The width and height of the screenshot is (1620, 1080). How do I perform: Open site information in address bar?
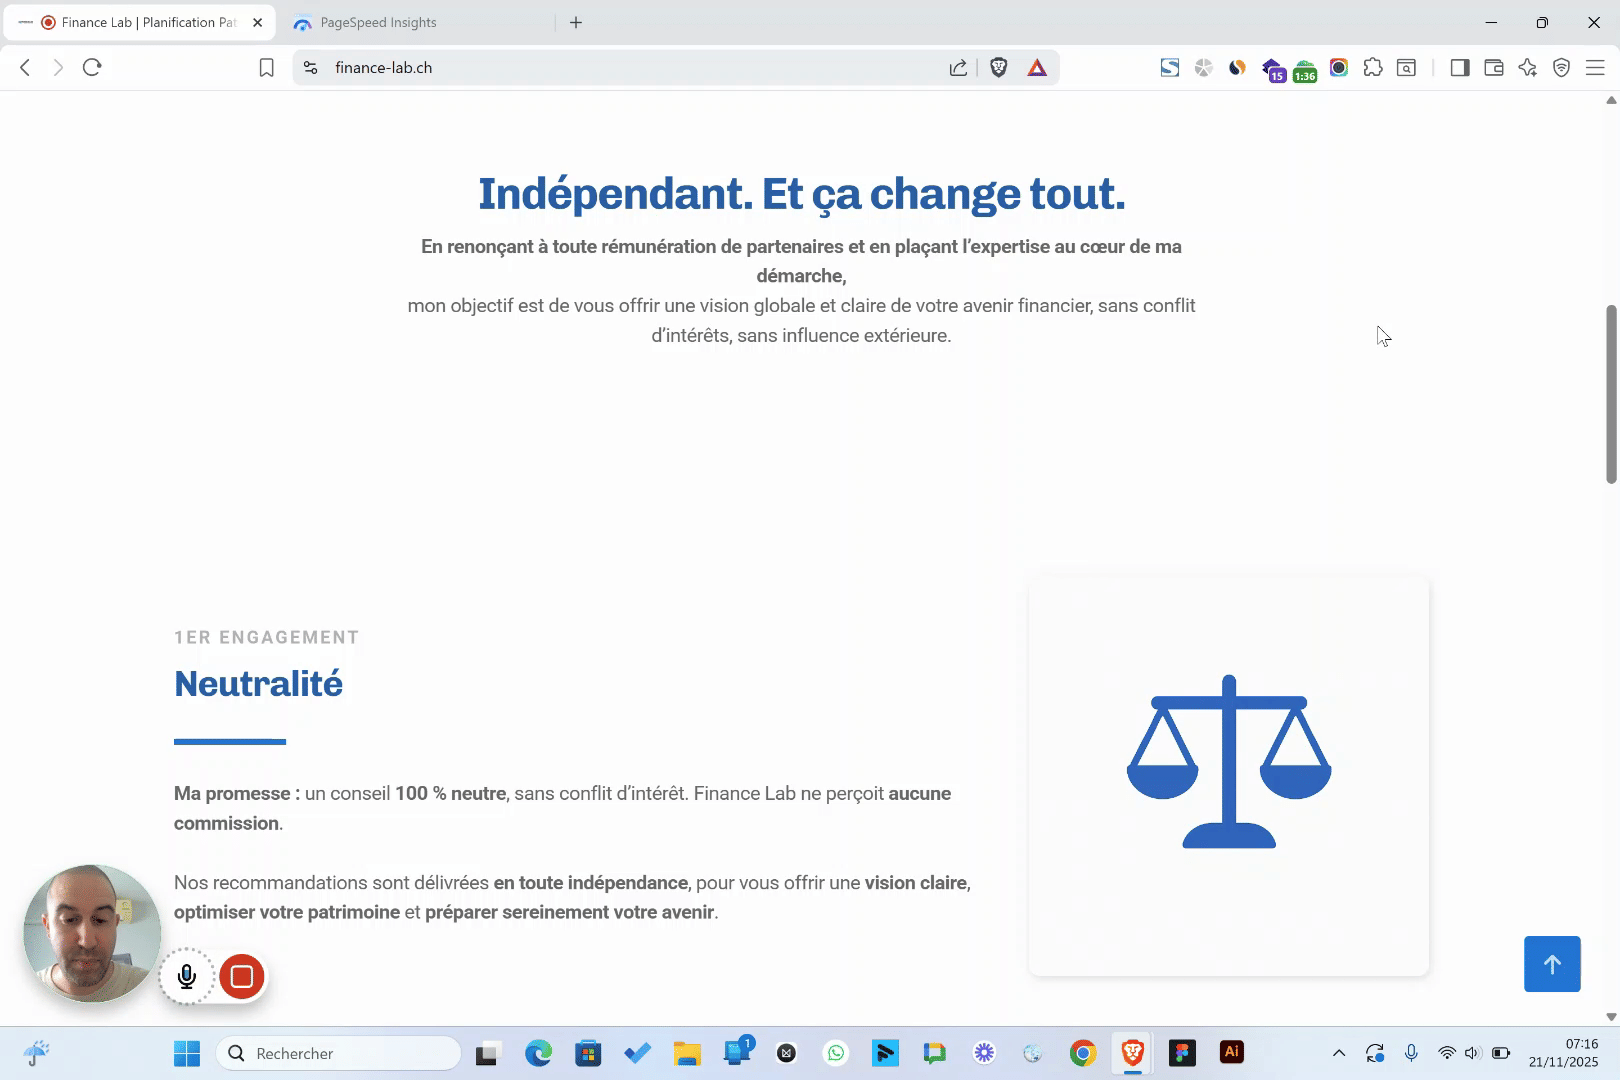[311, 67]
